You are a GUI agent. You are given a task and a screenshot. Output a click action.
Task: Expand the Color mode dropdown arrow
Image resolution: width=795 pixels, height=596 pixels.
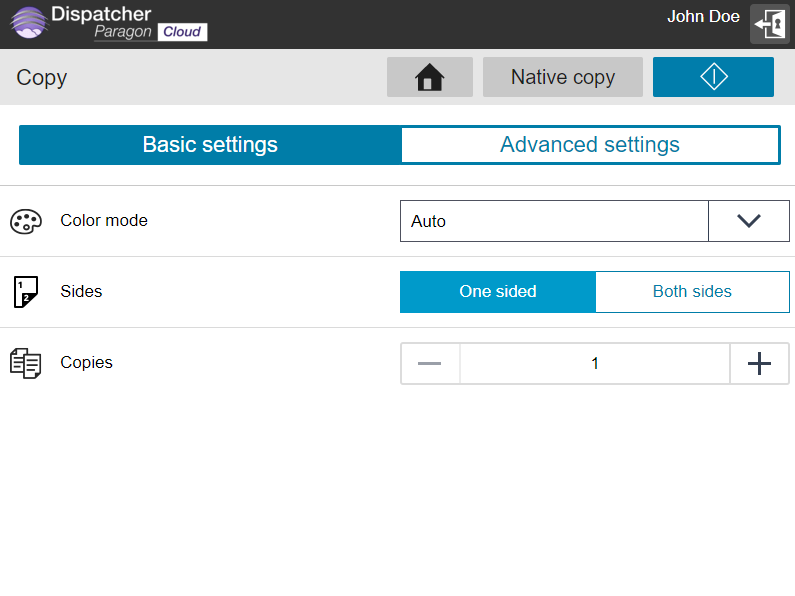(x=748, y=221)
